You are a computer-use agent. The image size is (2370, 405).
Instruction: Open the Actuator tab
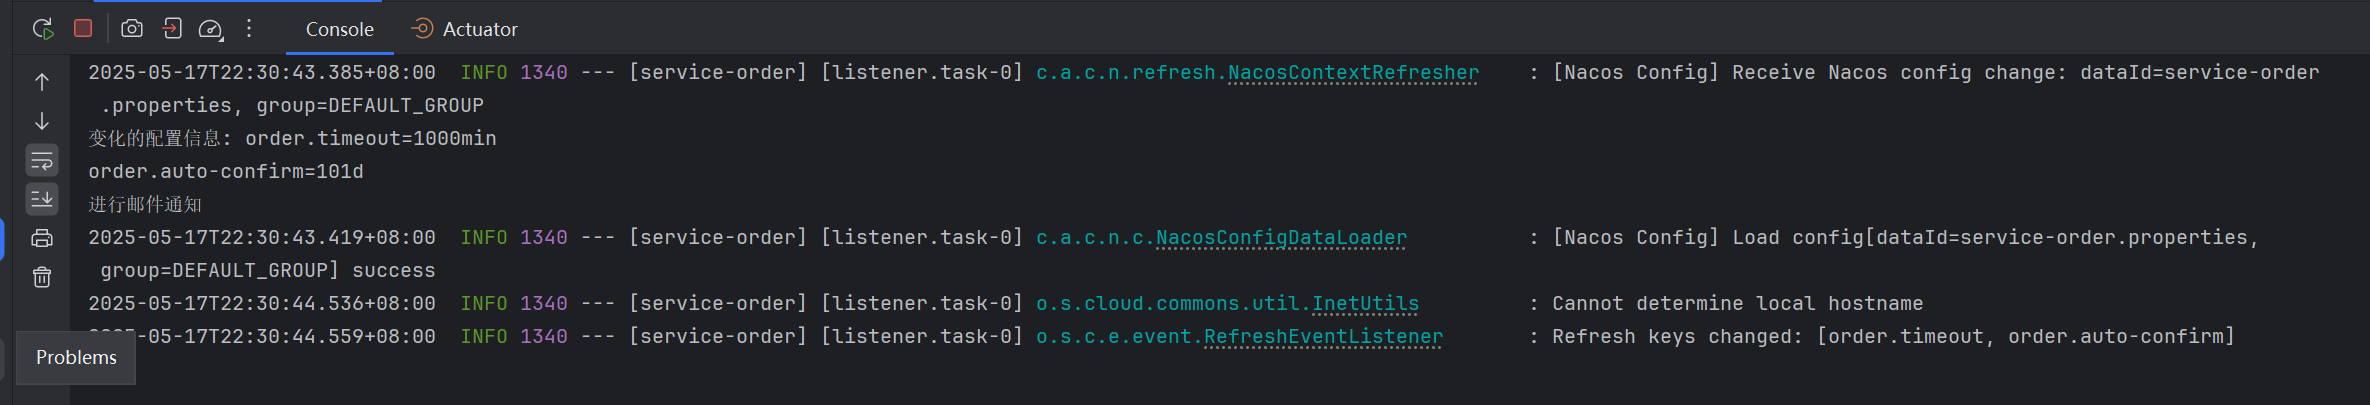(x=465, y=29)
